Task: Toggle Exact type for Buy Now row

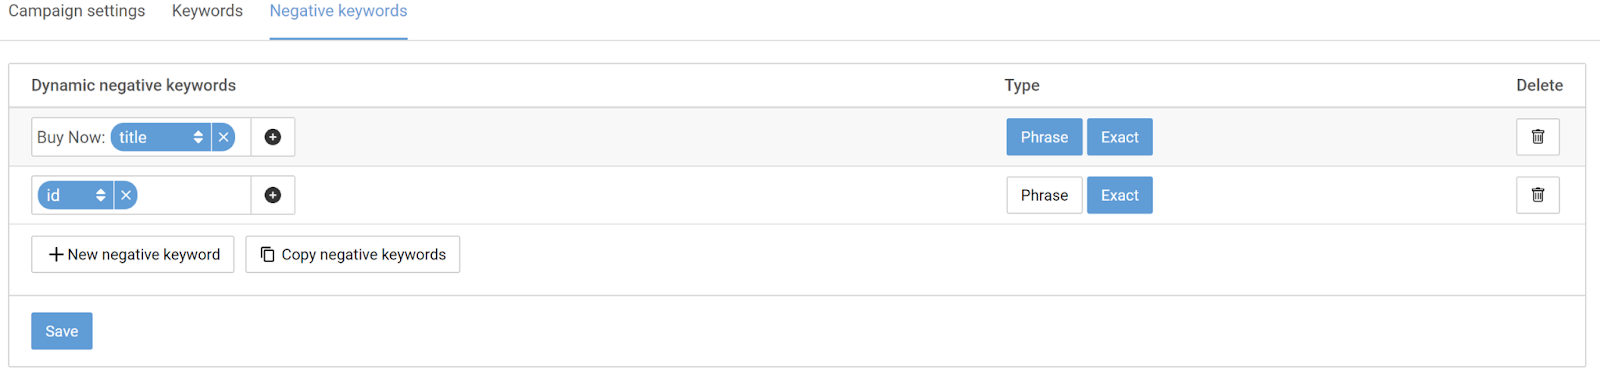Action: [1120, 137]
